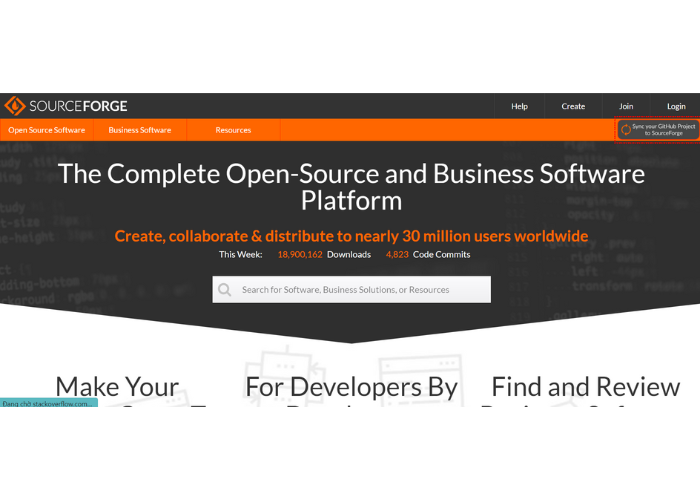Click the SourceForge diamond logo icon

click(x=15, y=106)
